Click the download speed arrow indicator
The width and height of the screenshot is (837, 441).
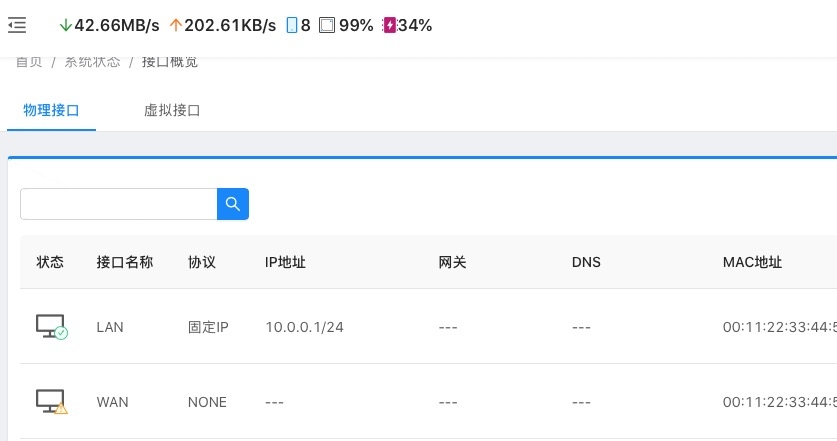[66, 26]
